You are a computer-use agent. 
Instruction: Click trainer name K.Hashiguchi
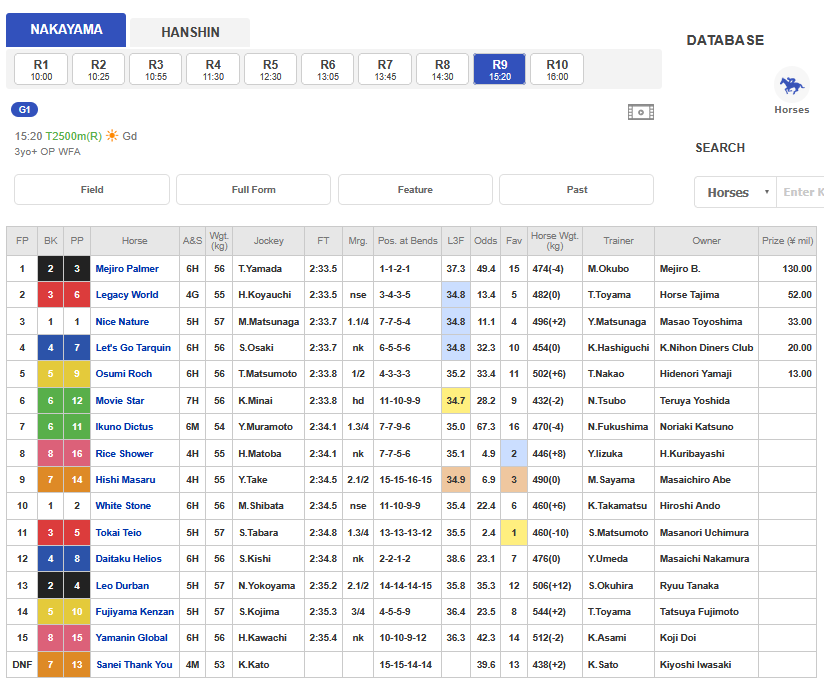pos(619,348)
